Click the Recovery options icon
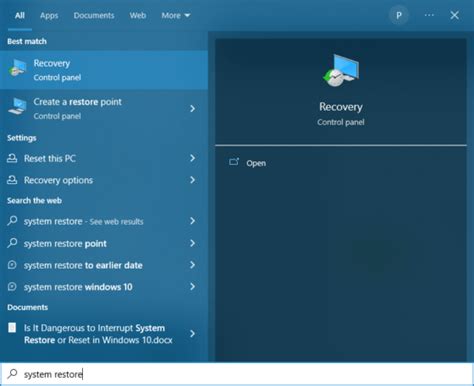 tap(12, 180)
